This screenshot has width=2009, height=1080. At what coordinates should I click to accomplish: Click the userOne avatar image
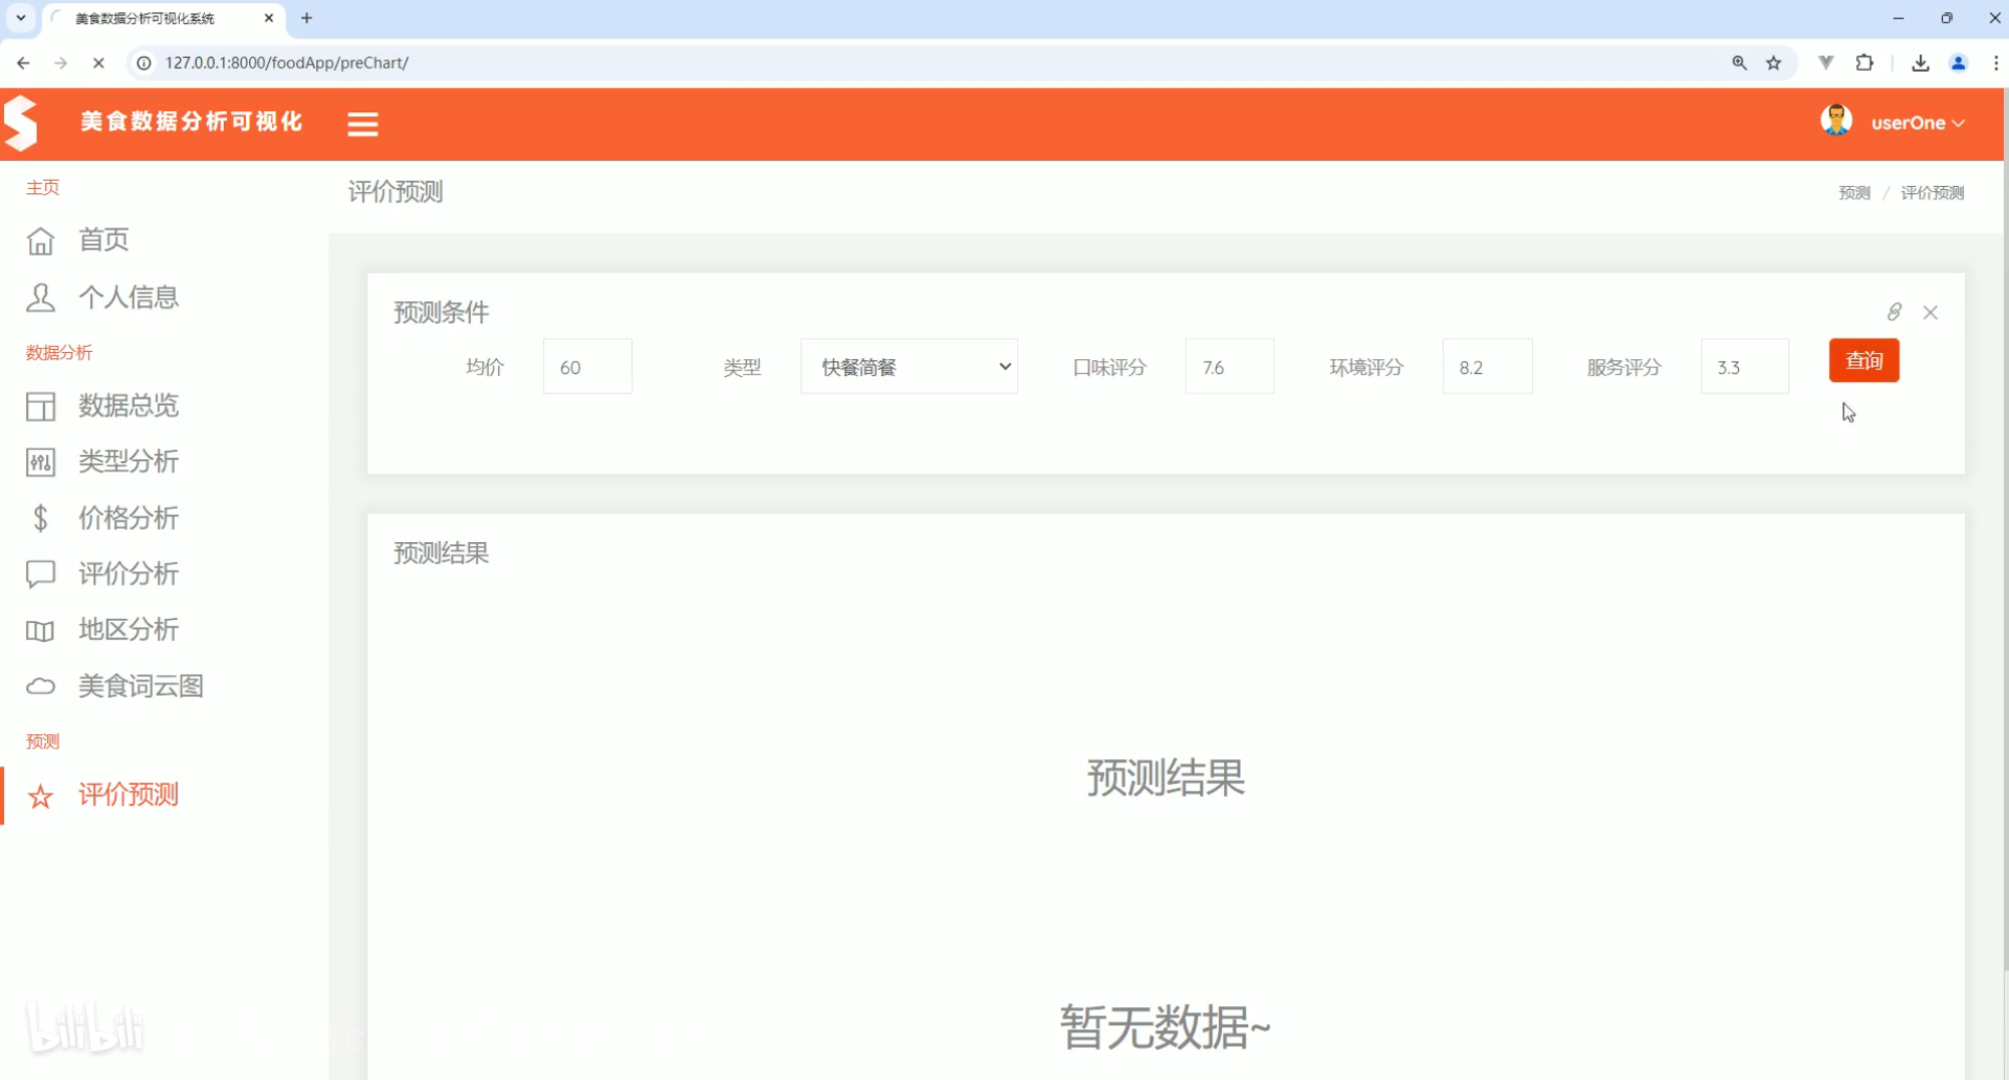(x=1836, y=121)
